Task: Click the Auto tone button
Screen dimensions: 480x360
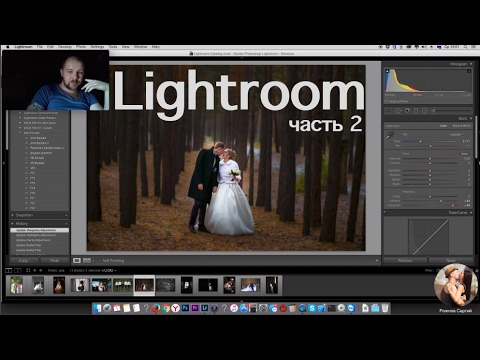Action: pyautogui.click(x=465, y=154)
